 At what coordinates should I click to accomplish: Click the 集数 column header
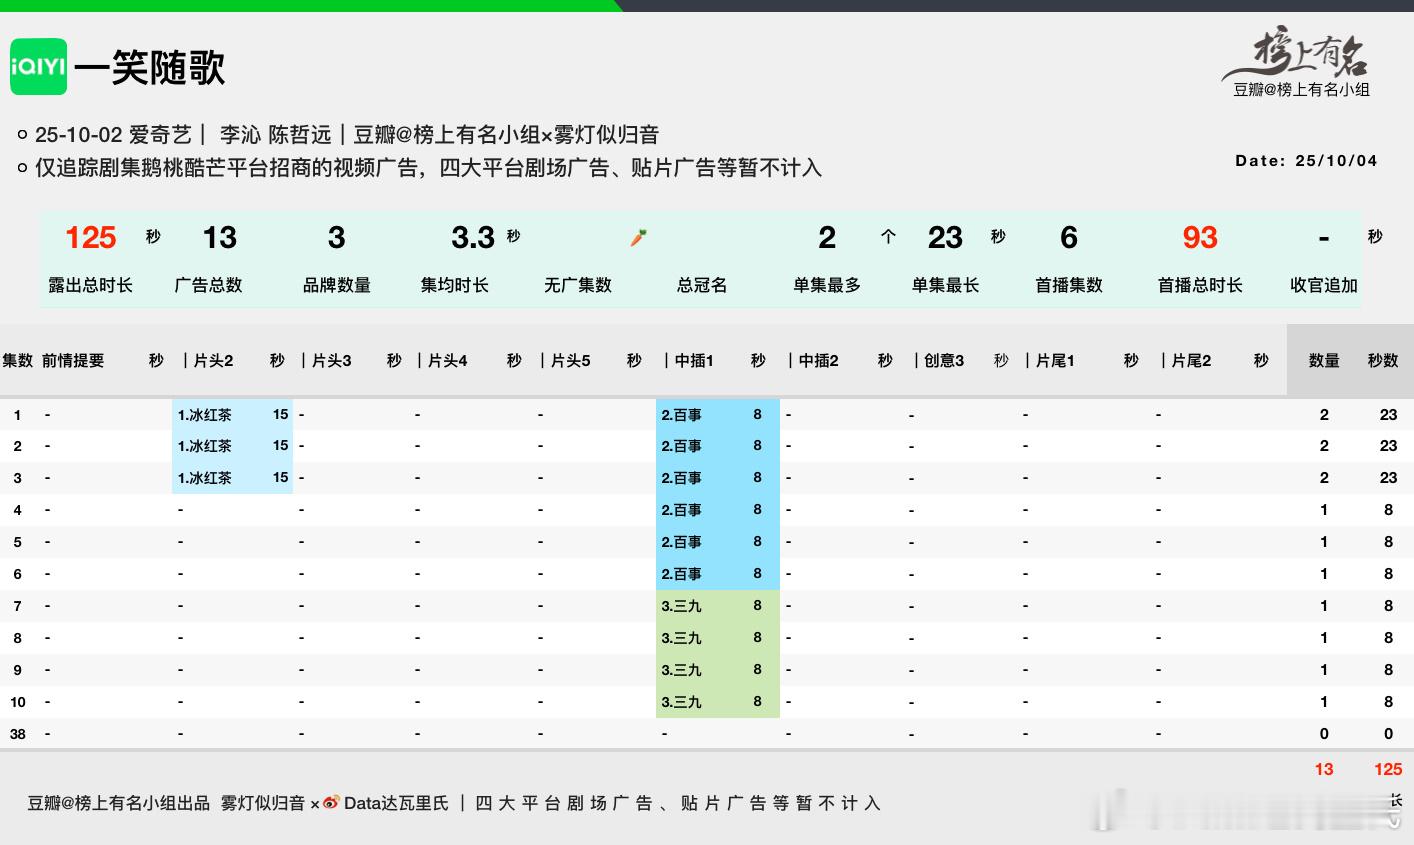click(x=18, y=360)
